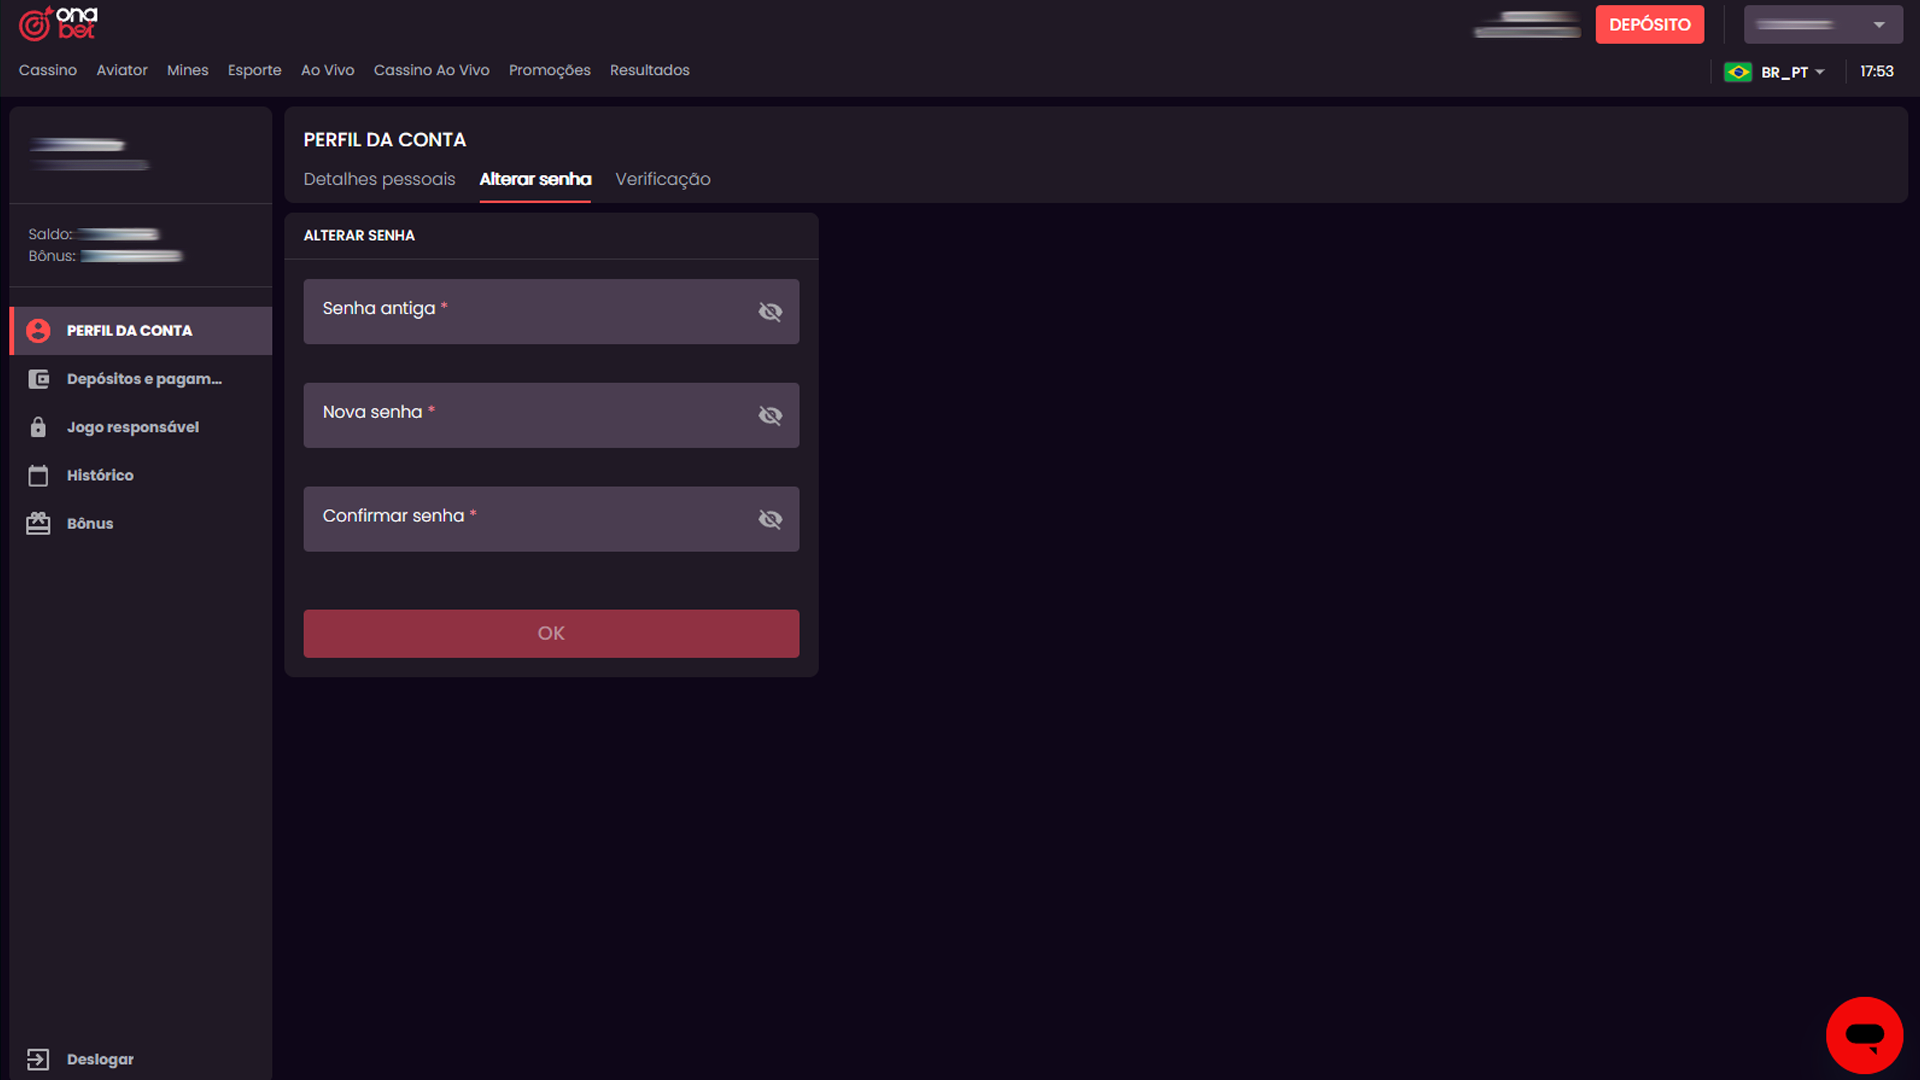
Task: Toggle Confirmar senha eye icon
Action: (770, 519)
